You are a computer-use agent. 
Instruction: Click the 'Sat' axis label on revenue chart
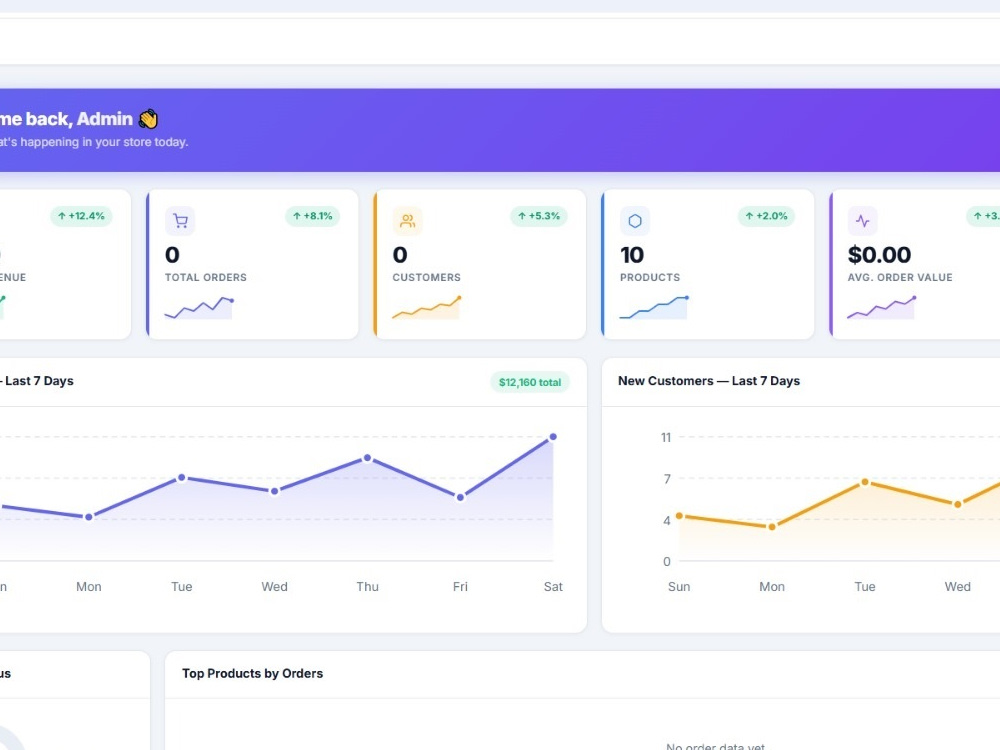click(x=553, y=587)
